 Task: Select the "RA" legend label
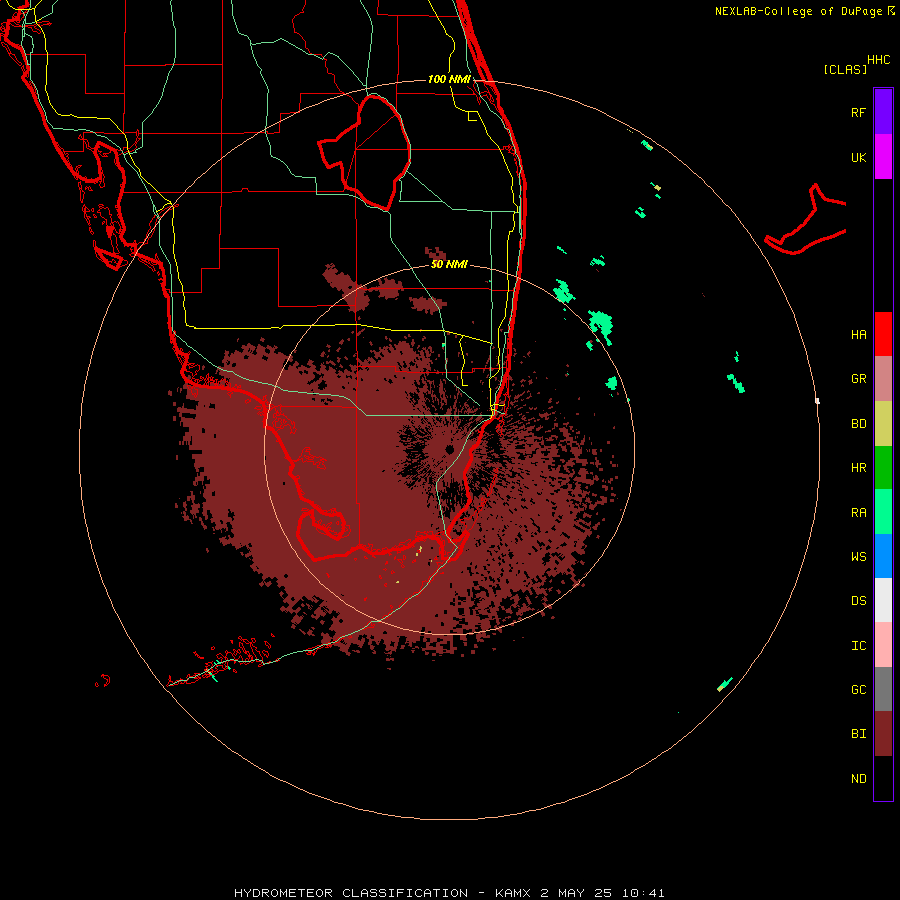coord(858,513)
